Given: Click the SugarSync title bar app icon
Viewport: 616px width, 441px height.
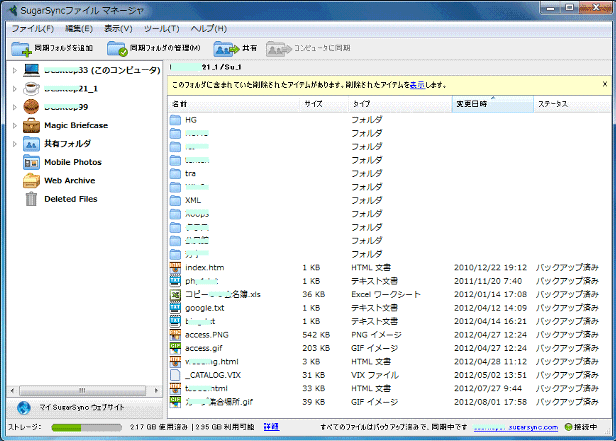Looking at the screenshot, I should [x=12, y=10].
